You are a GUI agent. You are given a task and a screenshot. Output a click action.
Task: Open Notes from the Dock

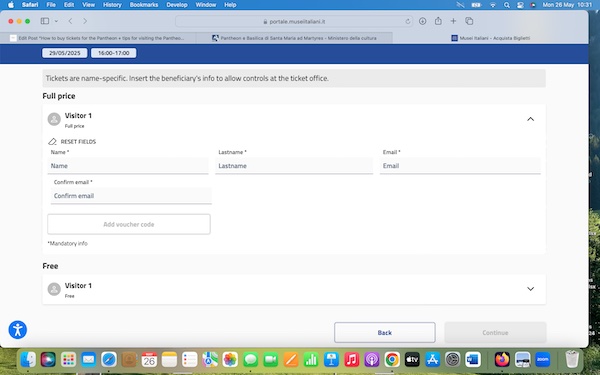tap(169, 360)
